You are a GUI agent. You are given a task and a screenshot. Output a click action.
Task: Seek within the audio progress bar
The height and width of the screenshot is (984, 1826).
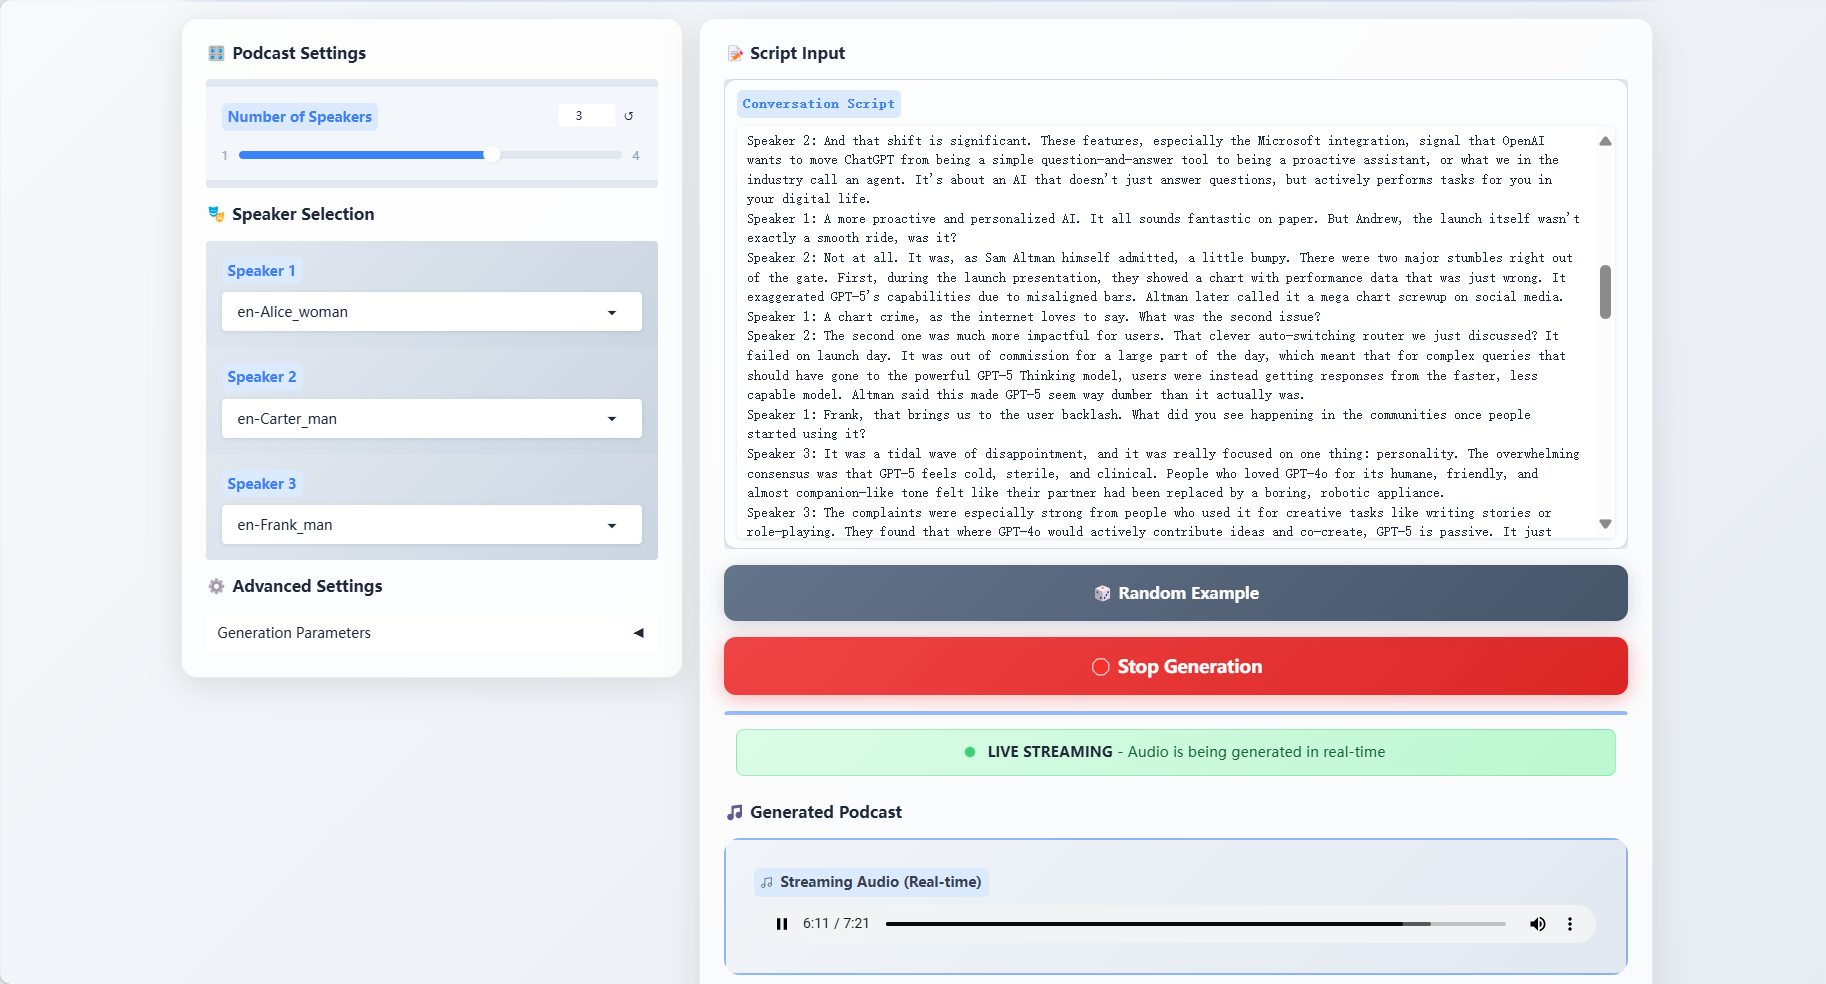[1195, 924]
